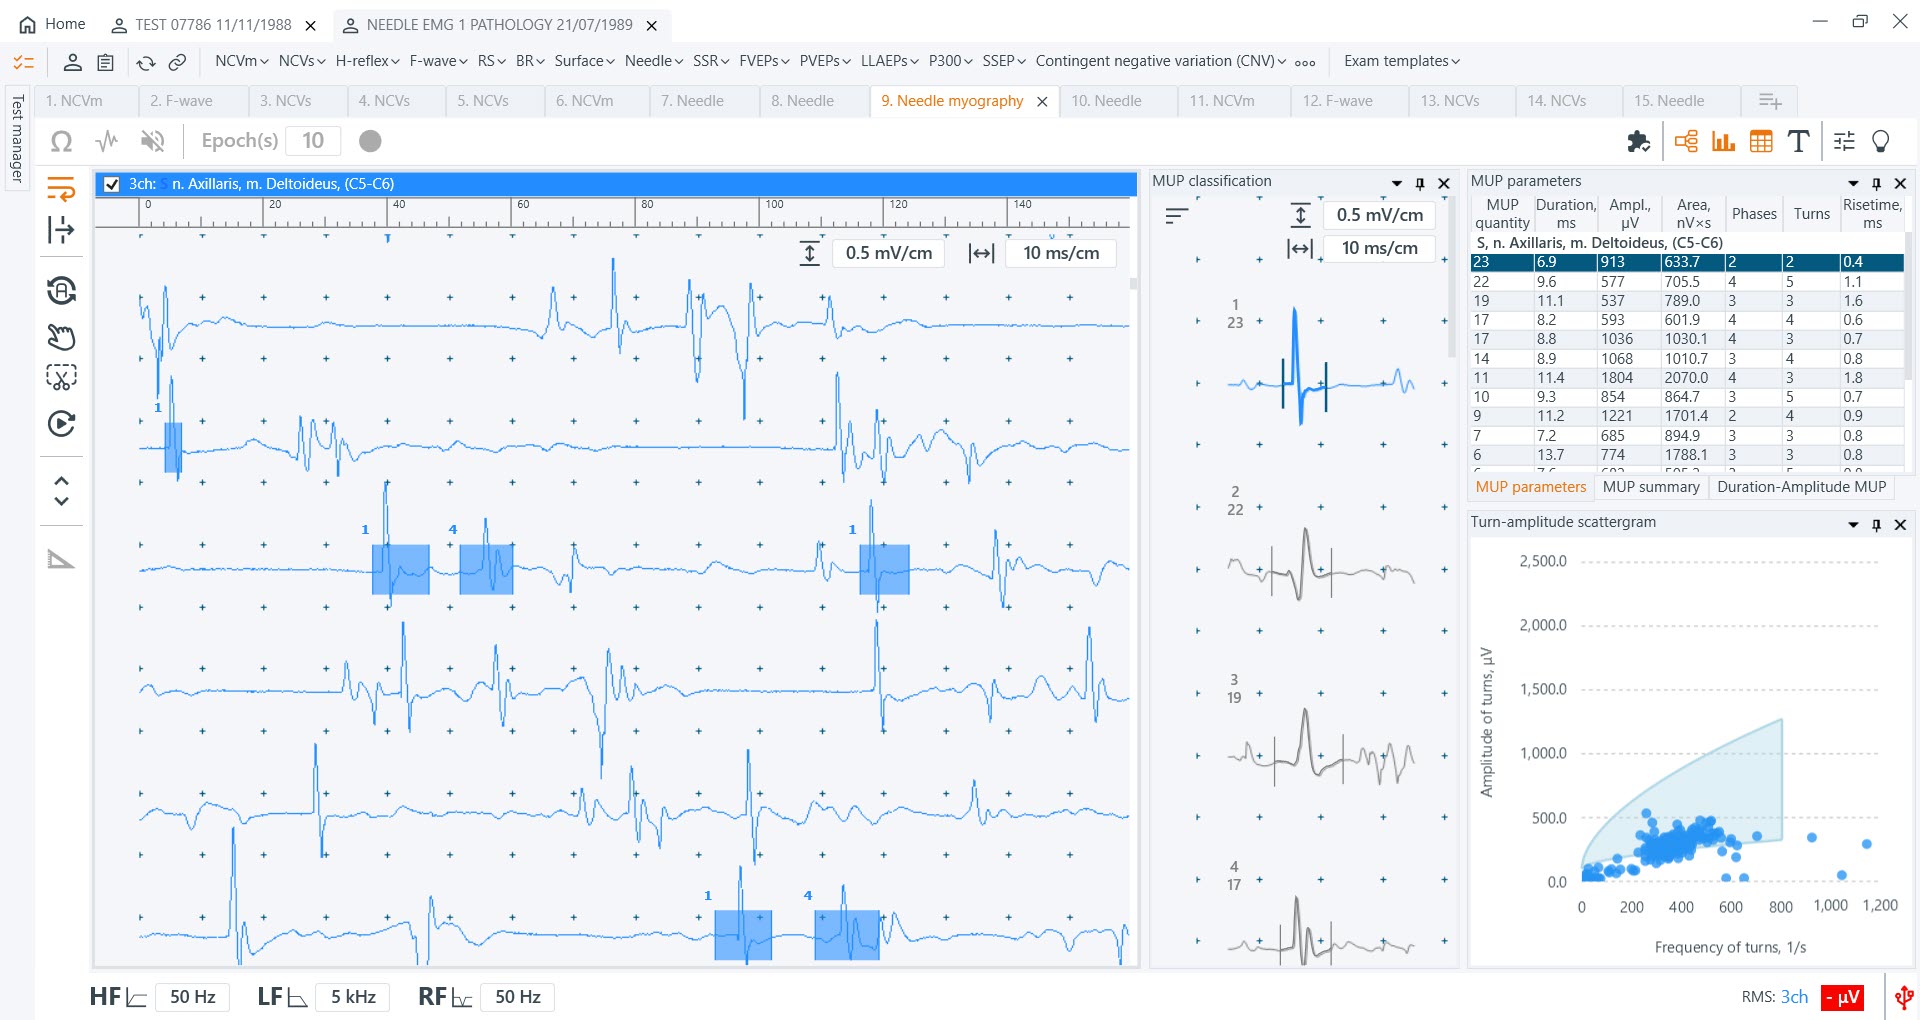Open the Duration-Amplitude MUP tab
The image size is (1920, 1020).
pos(1801,487)
